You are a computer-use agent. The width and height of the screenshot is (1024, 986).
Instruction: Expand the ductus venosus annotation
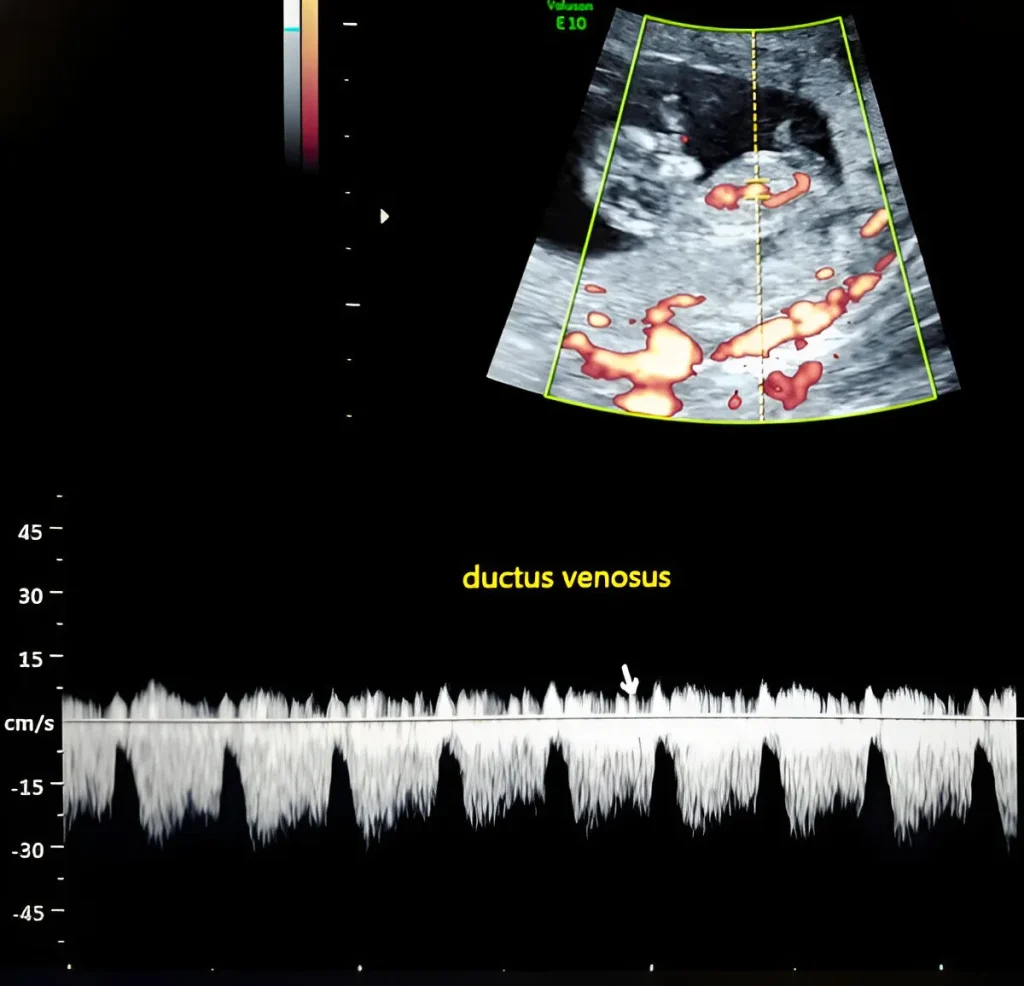[566, 578]
